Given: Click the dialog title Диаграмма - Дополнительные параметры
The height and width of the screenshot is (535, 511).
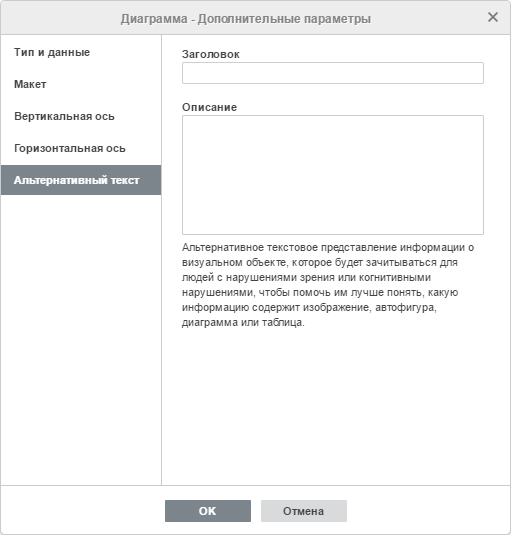Looking at the screenshot, I should [x=246, y=19].
